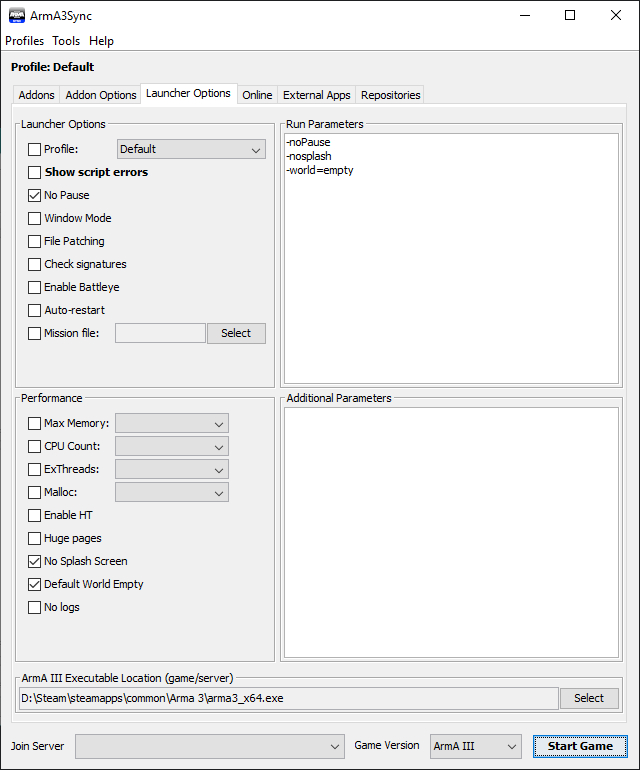Screen dimensions: 640x770
Task: Expand the Max Memory dropdown
Action: [172, 423]
